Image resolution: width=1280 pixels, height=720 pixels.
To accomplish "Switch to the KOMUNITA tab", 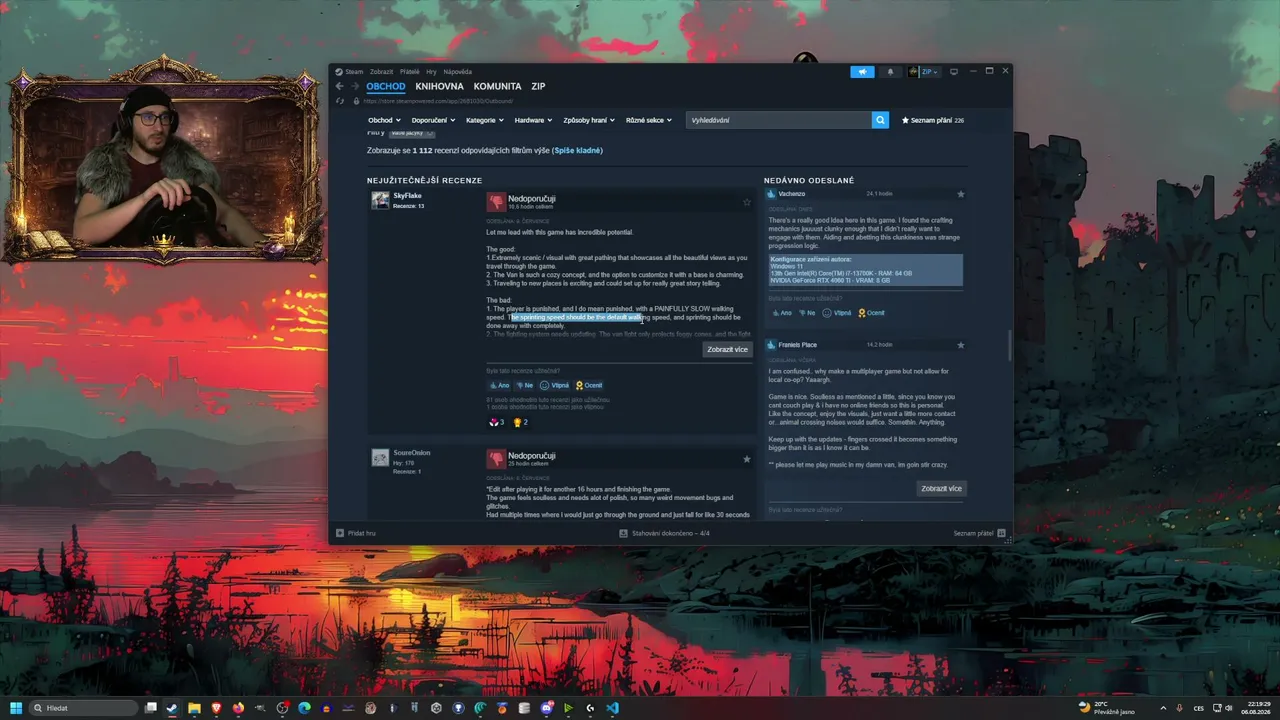I will pos(497,87).
